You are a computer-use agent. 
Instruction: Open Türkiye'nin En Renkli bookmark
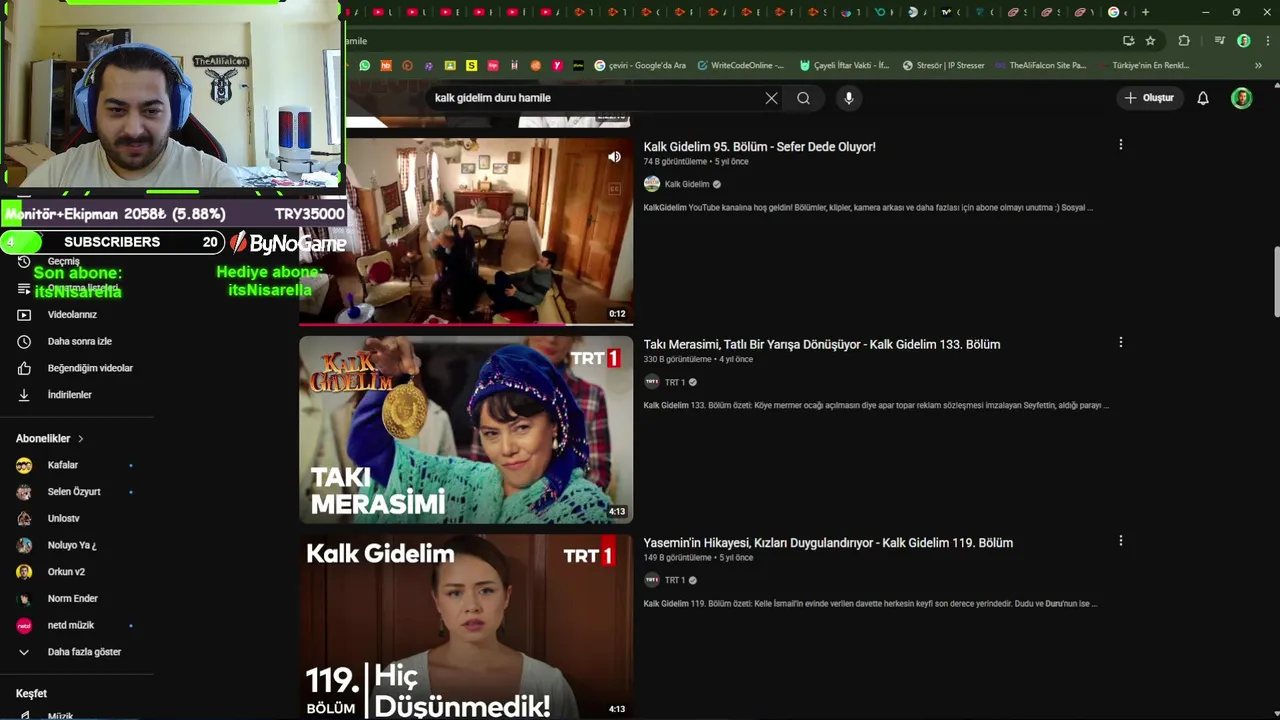point(1144,65)
